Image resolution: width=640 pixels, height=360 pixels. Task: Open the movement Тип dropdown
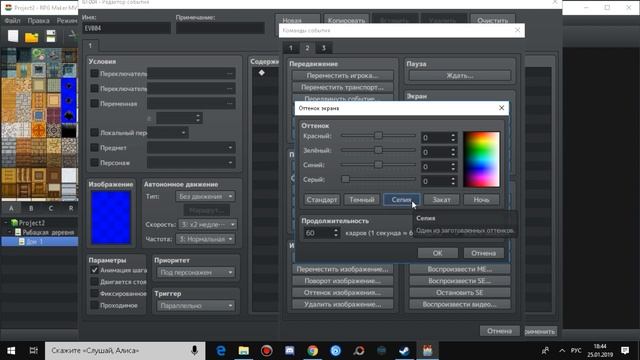tap(205, 196)
